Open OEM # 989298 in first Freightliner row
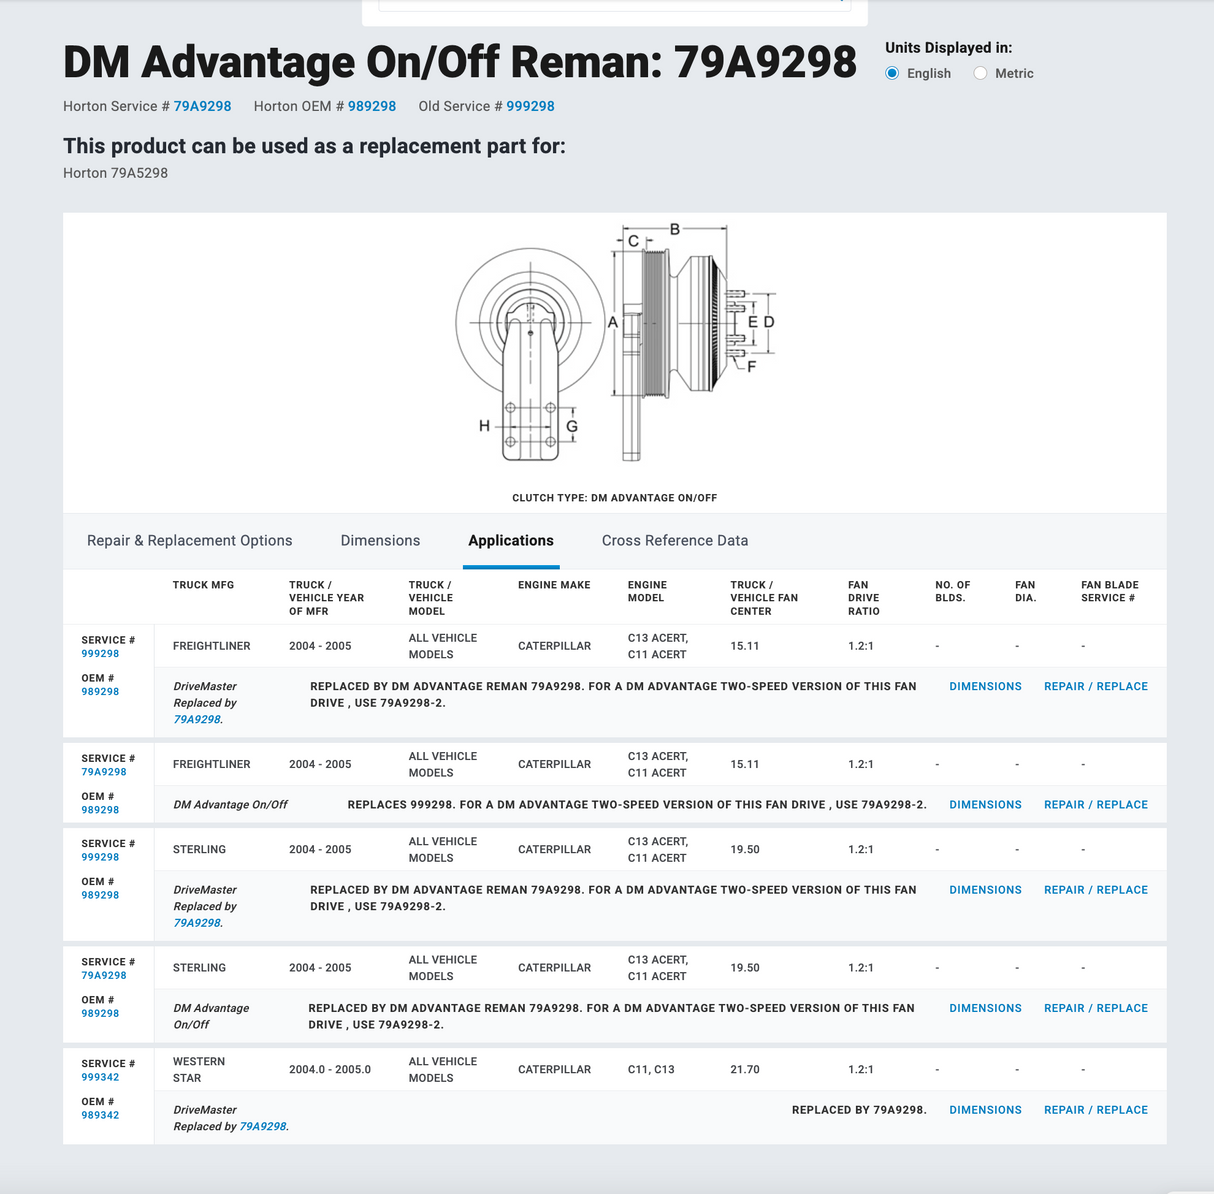The height and width of the screenshot is (1194, 1214). 100,692
